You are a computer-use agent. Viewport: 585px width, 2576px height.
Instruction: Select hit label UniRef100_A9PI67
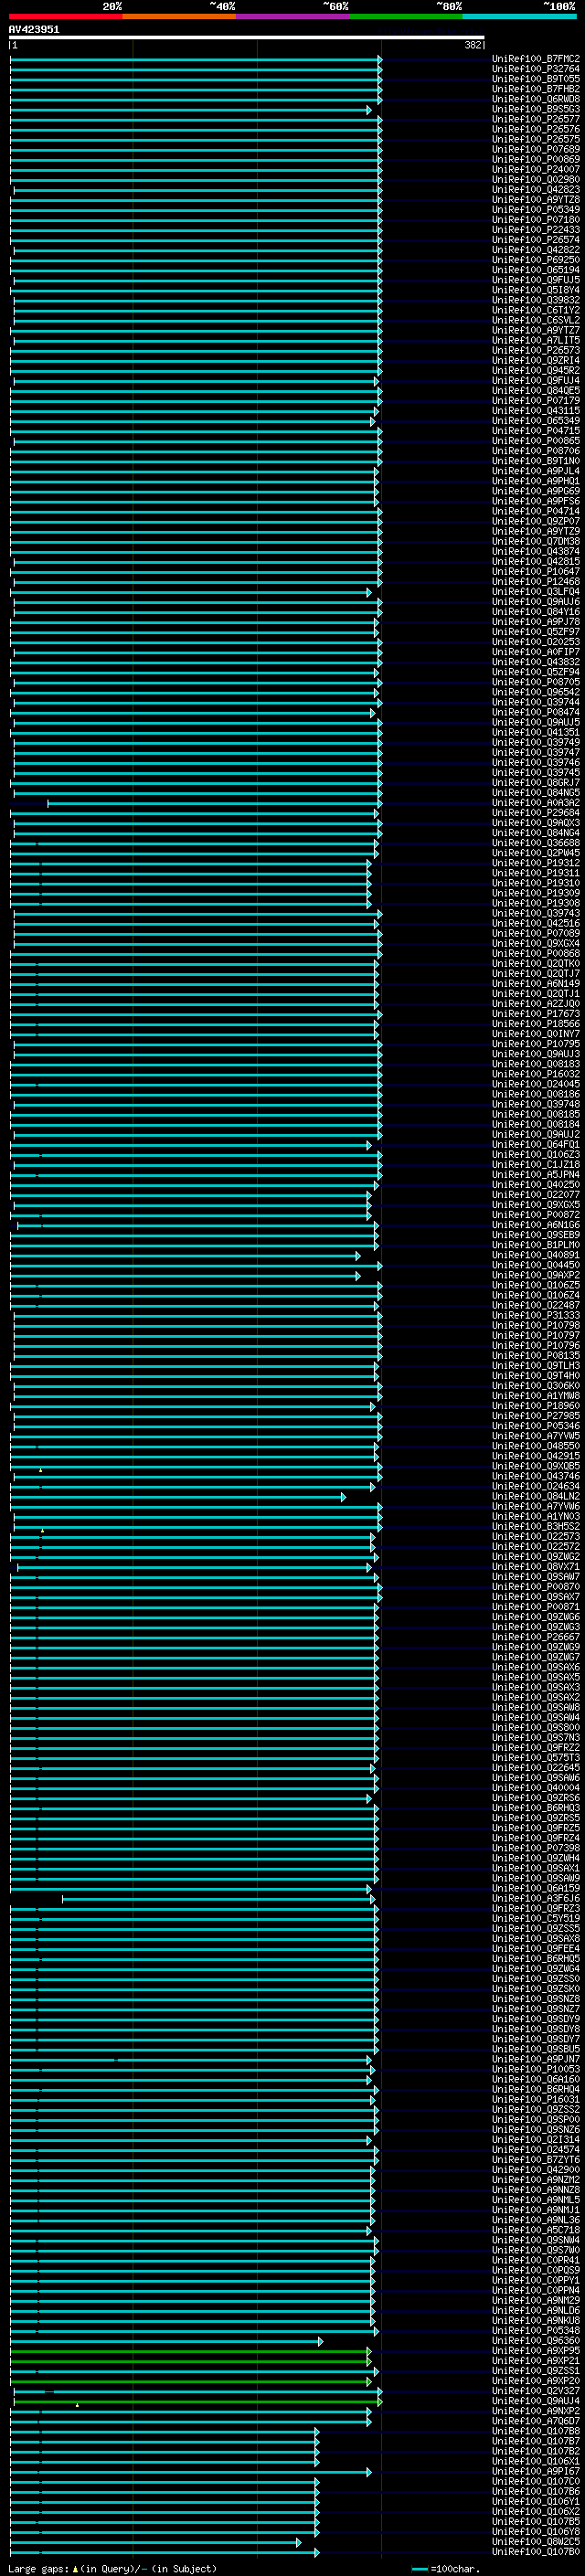536,2471
